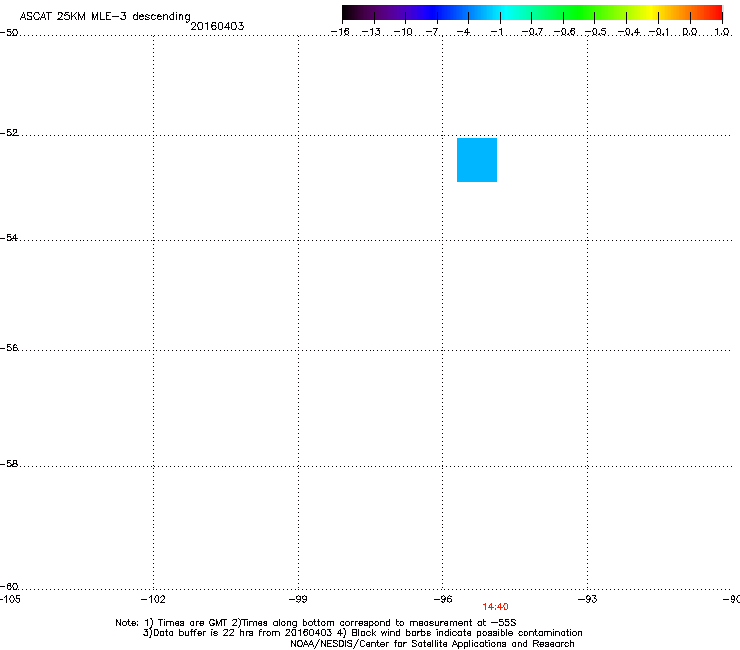Click the -52 latitude axis label

[9, 133]
